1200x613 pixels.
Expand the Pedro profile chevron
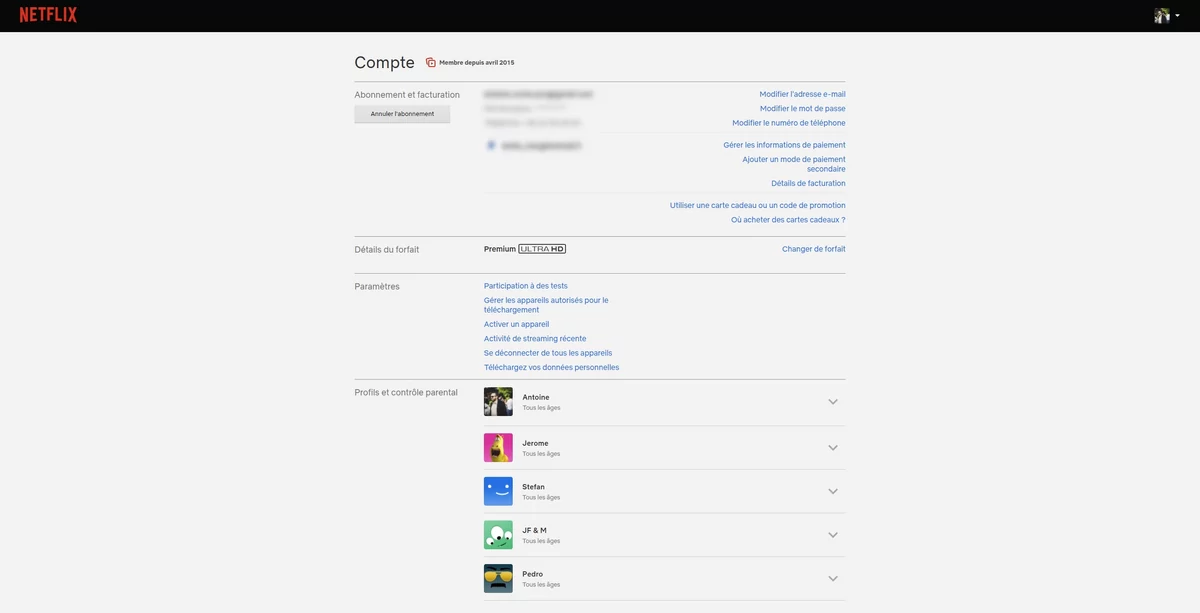[x=833, y=578]
